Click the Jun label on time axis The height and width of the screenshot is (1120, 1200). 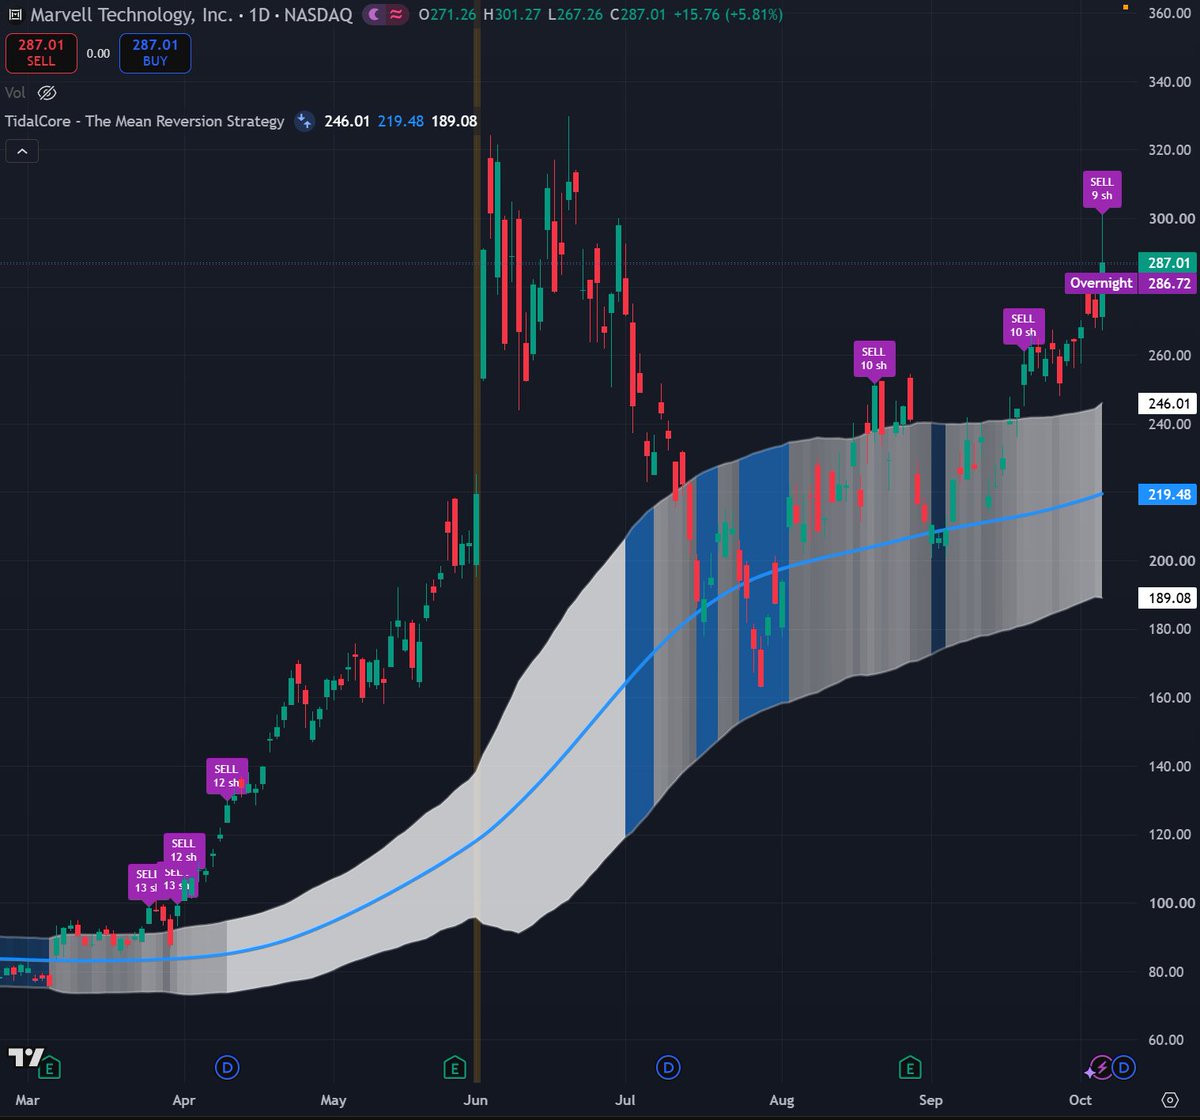[x=477, y=1100]
